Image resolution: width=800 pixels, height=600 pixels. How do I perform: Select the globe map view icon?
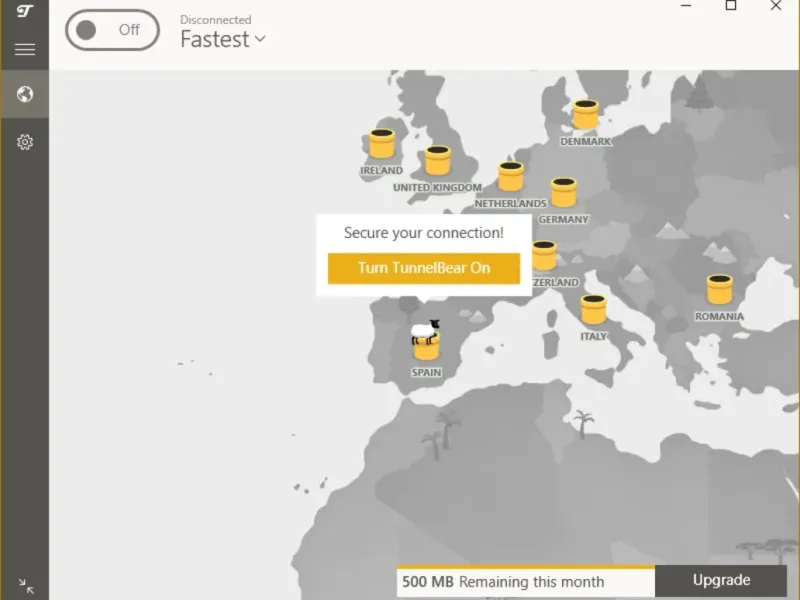click(24, 94)
